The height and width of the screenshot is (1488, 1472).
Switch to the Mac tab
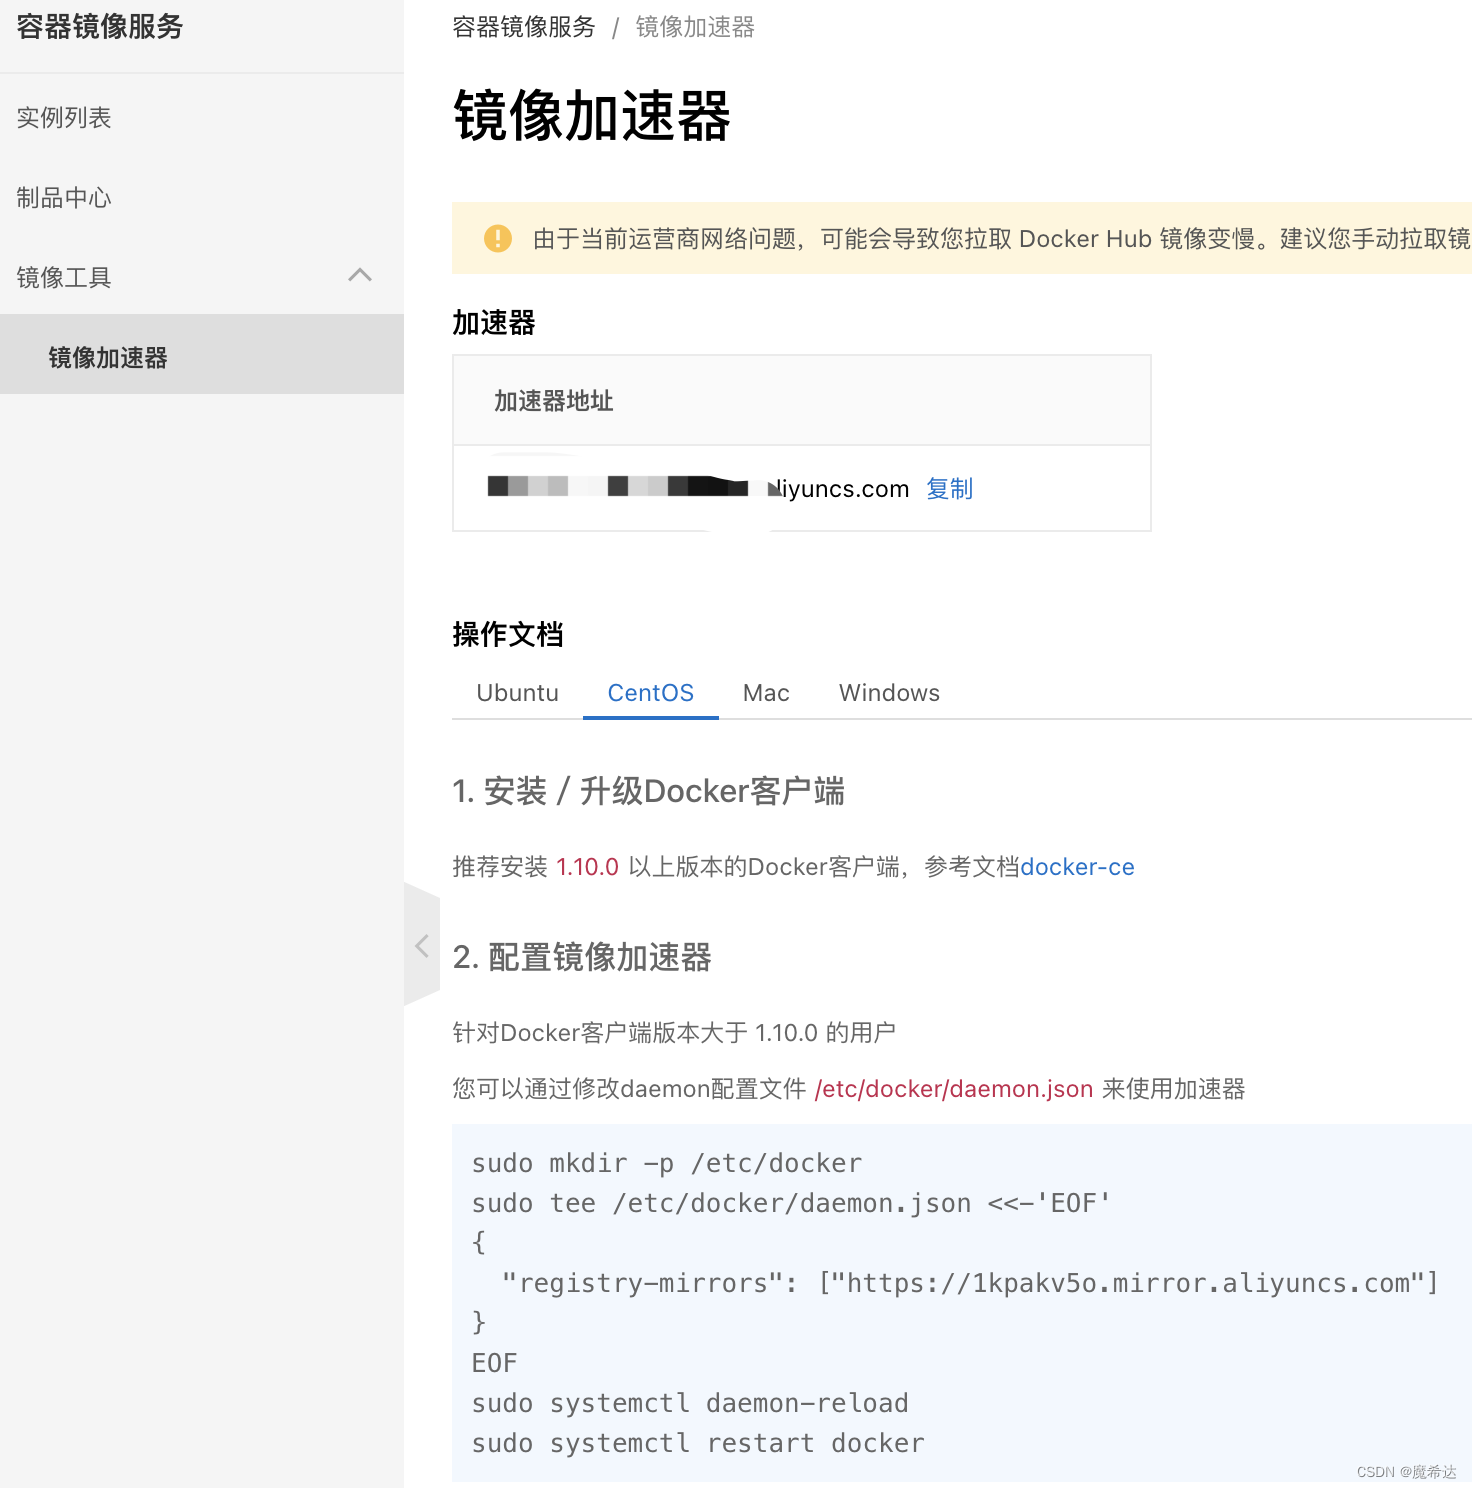(x=766, y=693)
